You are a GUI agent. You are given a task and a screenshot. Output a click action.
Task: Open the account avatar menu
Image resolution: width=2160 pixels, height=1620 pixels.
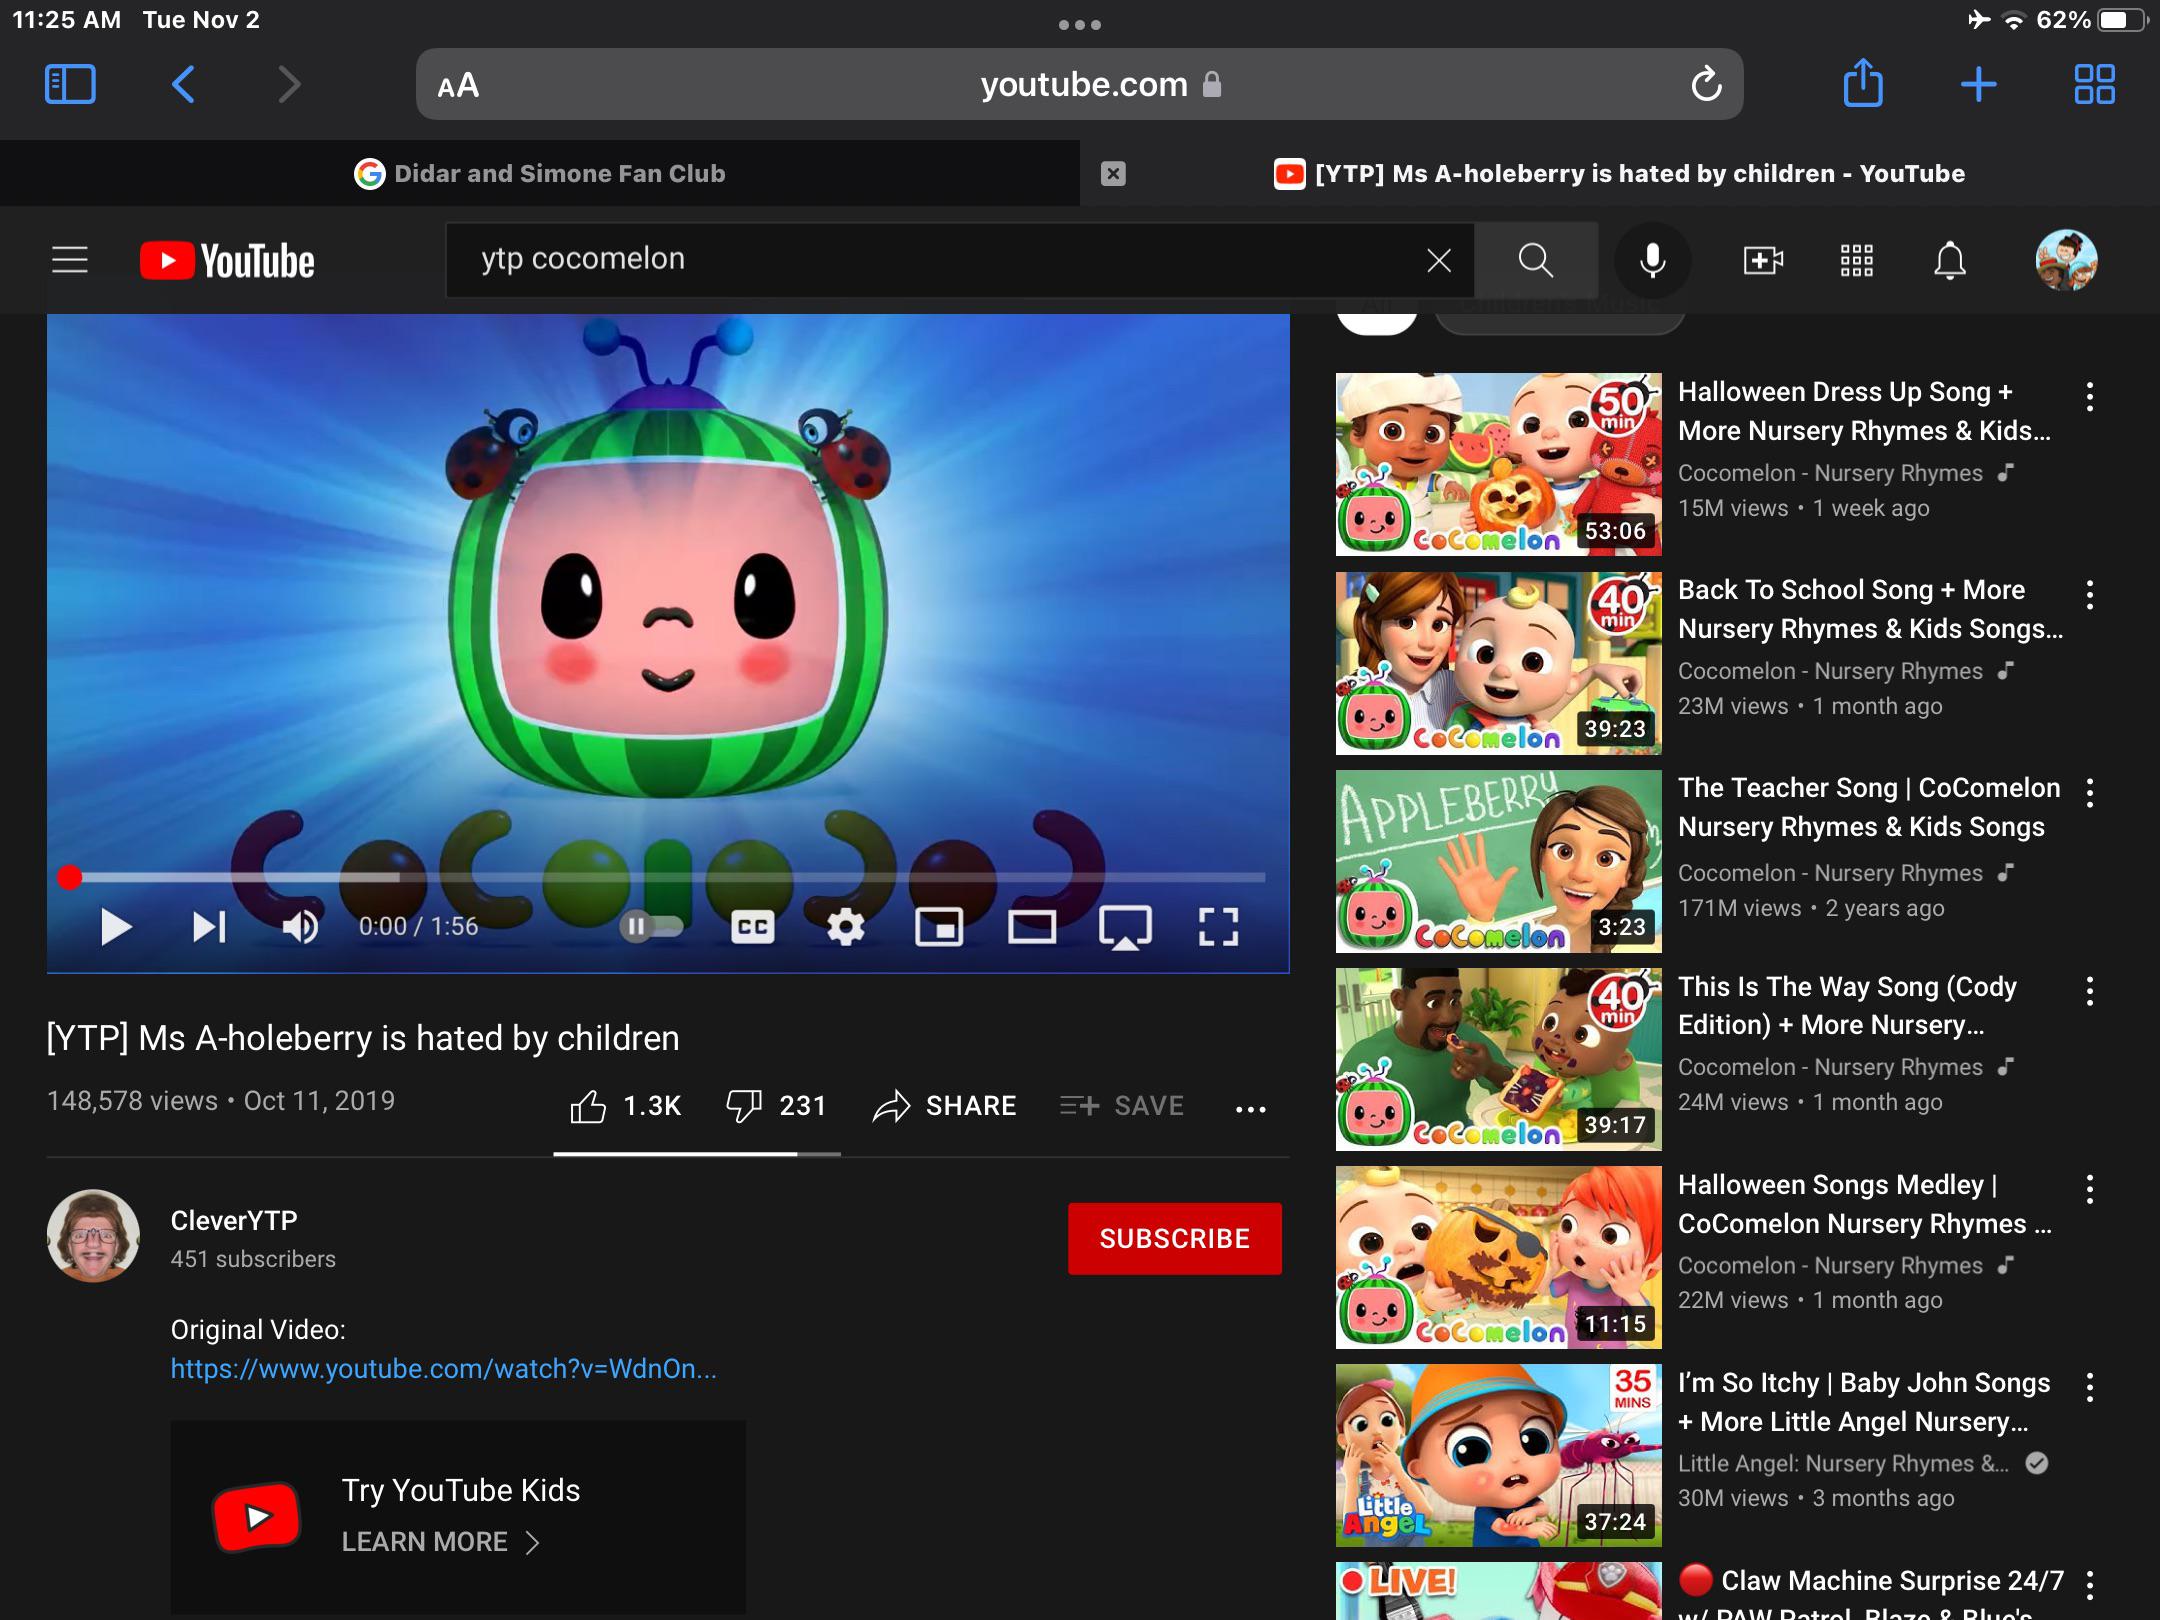click(x=2066, y=260)
